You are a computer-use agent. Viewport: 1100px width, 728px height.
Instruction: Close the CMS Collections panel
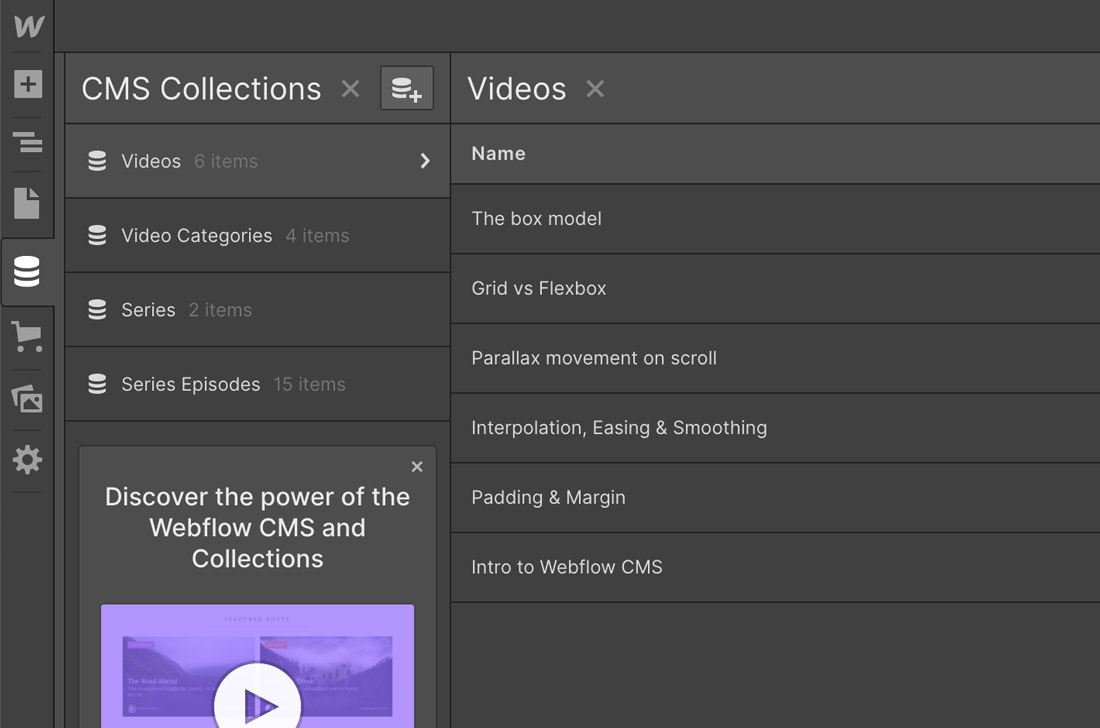point(350,89)
